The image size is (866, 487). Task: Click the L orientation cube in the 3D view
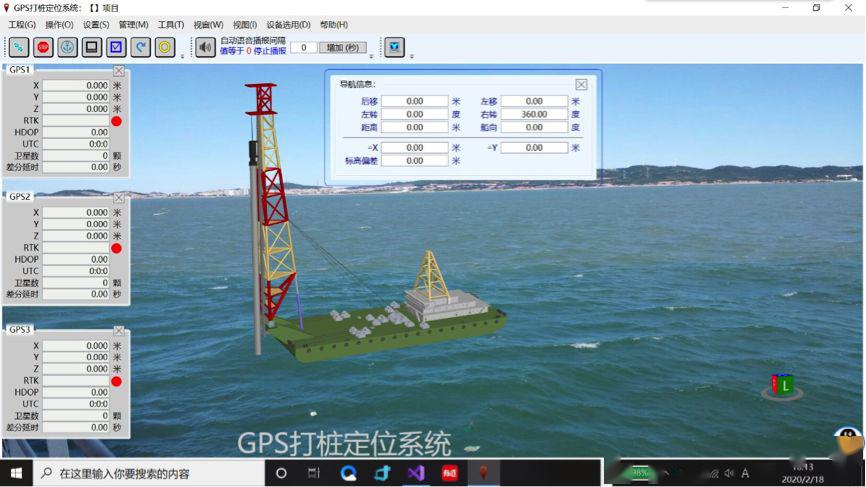coord(782,385)
